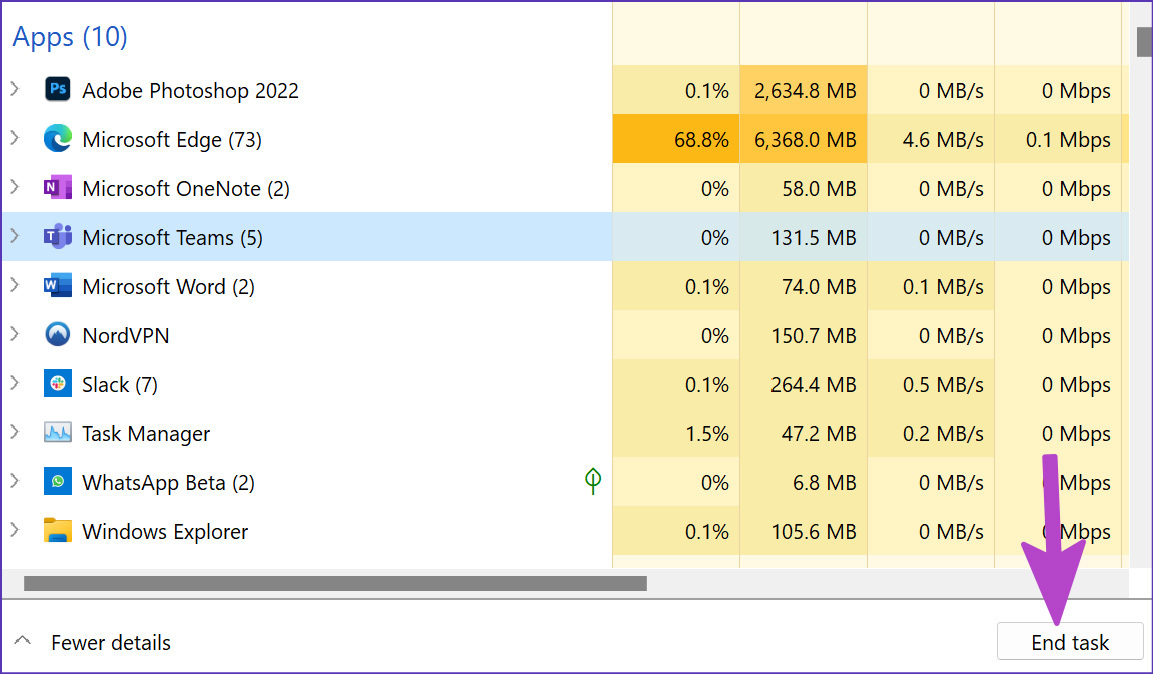Click the vertical scrollbar thumb
The width and height of the screenshot is (1153, 674).
(x=1144, y=41)
